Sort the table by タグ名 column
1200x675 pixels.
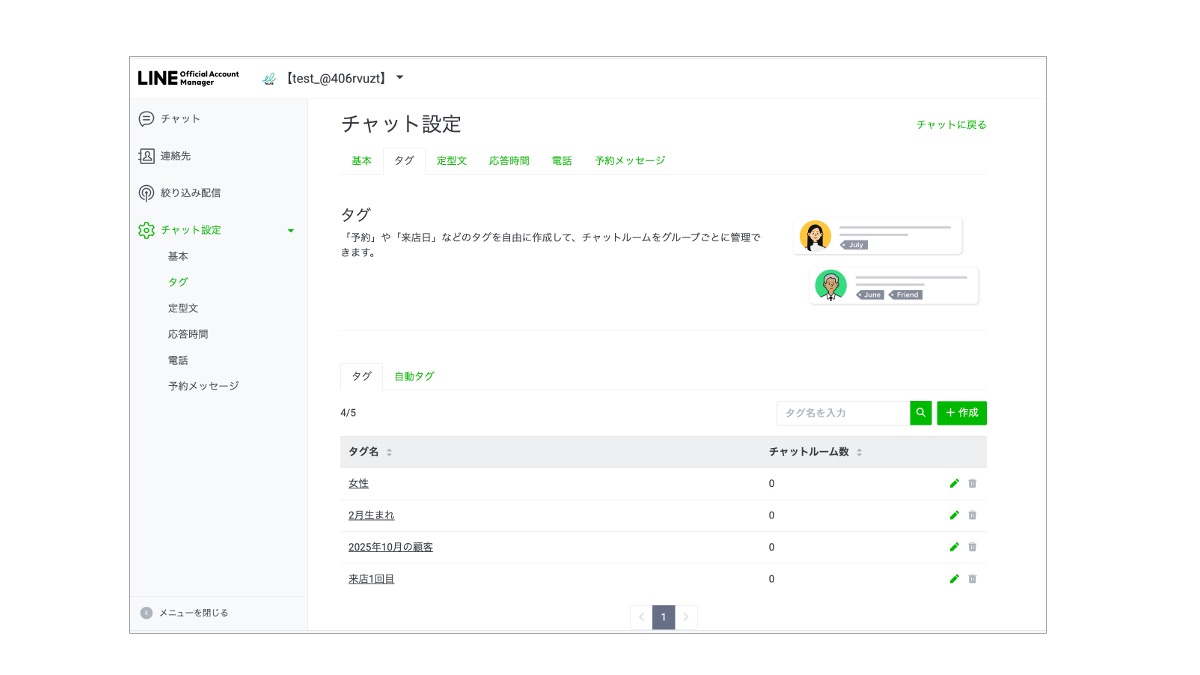(389, 452)
